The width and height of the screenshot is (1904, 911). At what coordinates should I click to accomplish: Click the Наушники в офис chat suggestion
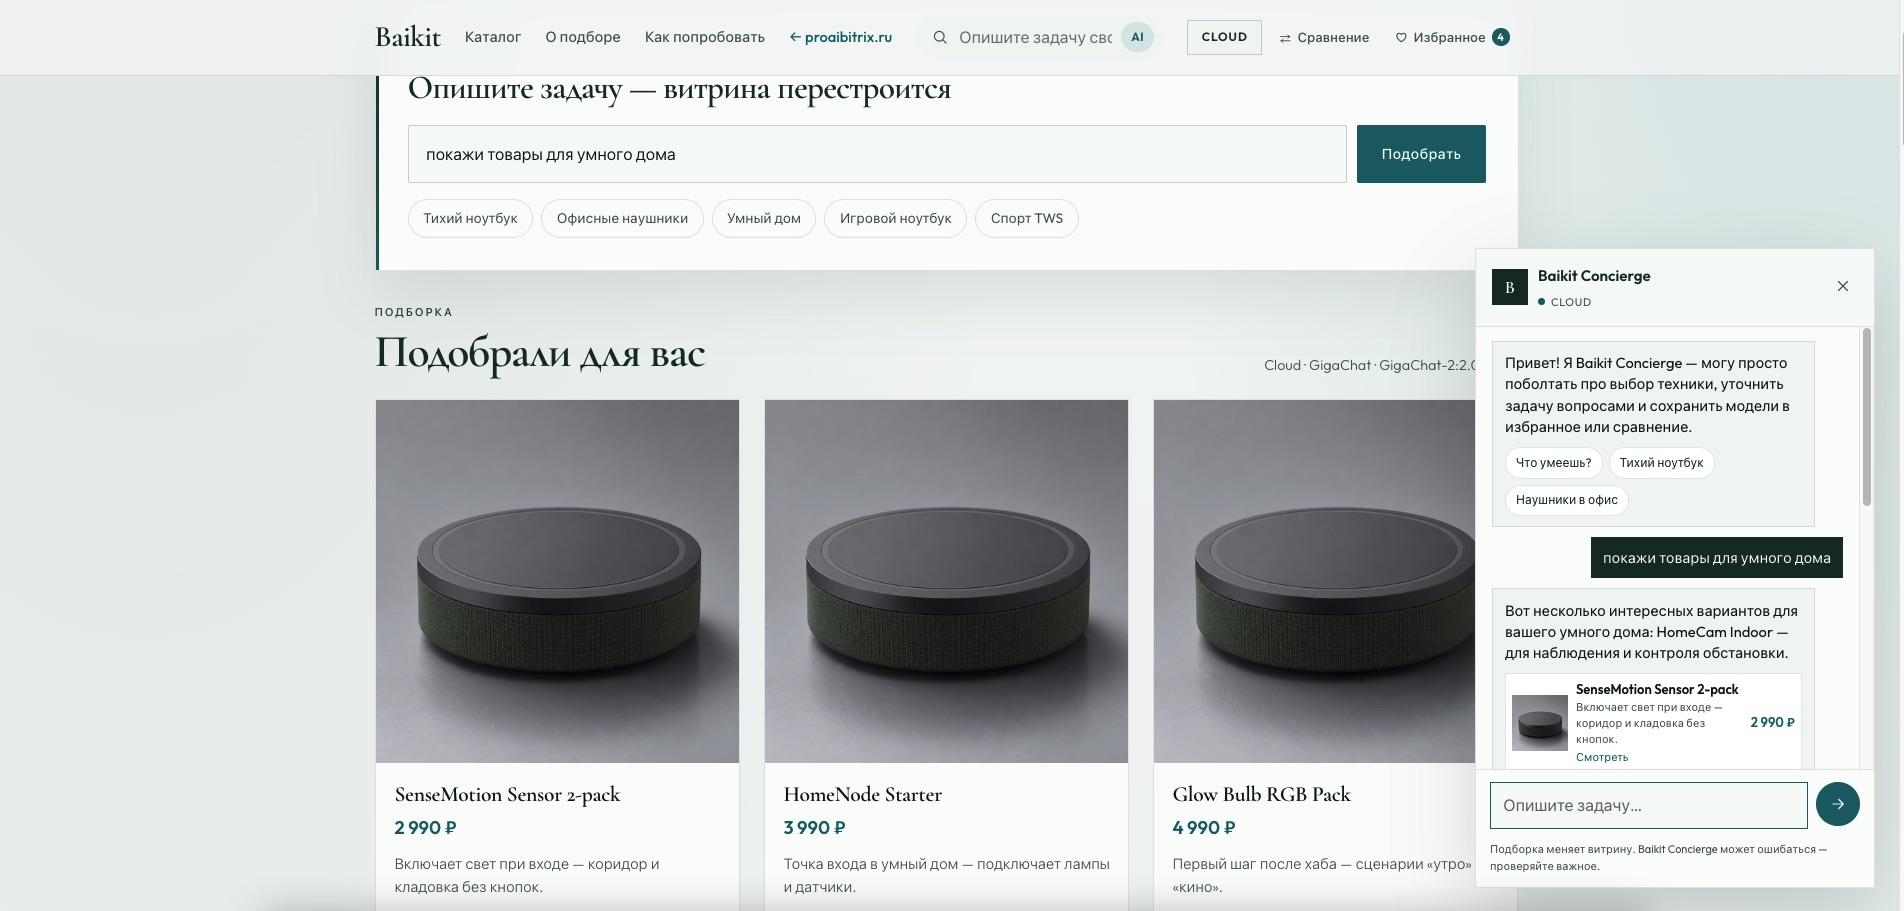pos(1566,500)
